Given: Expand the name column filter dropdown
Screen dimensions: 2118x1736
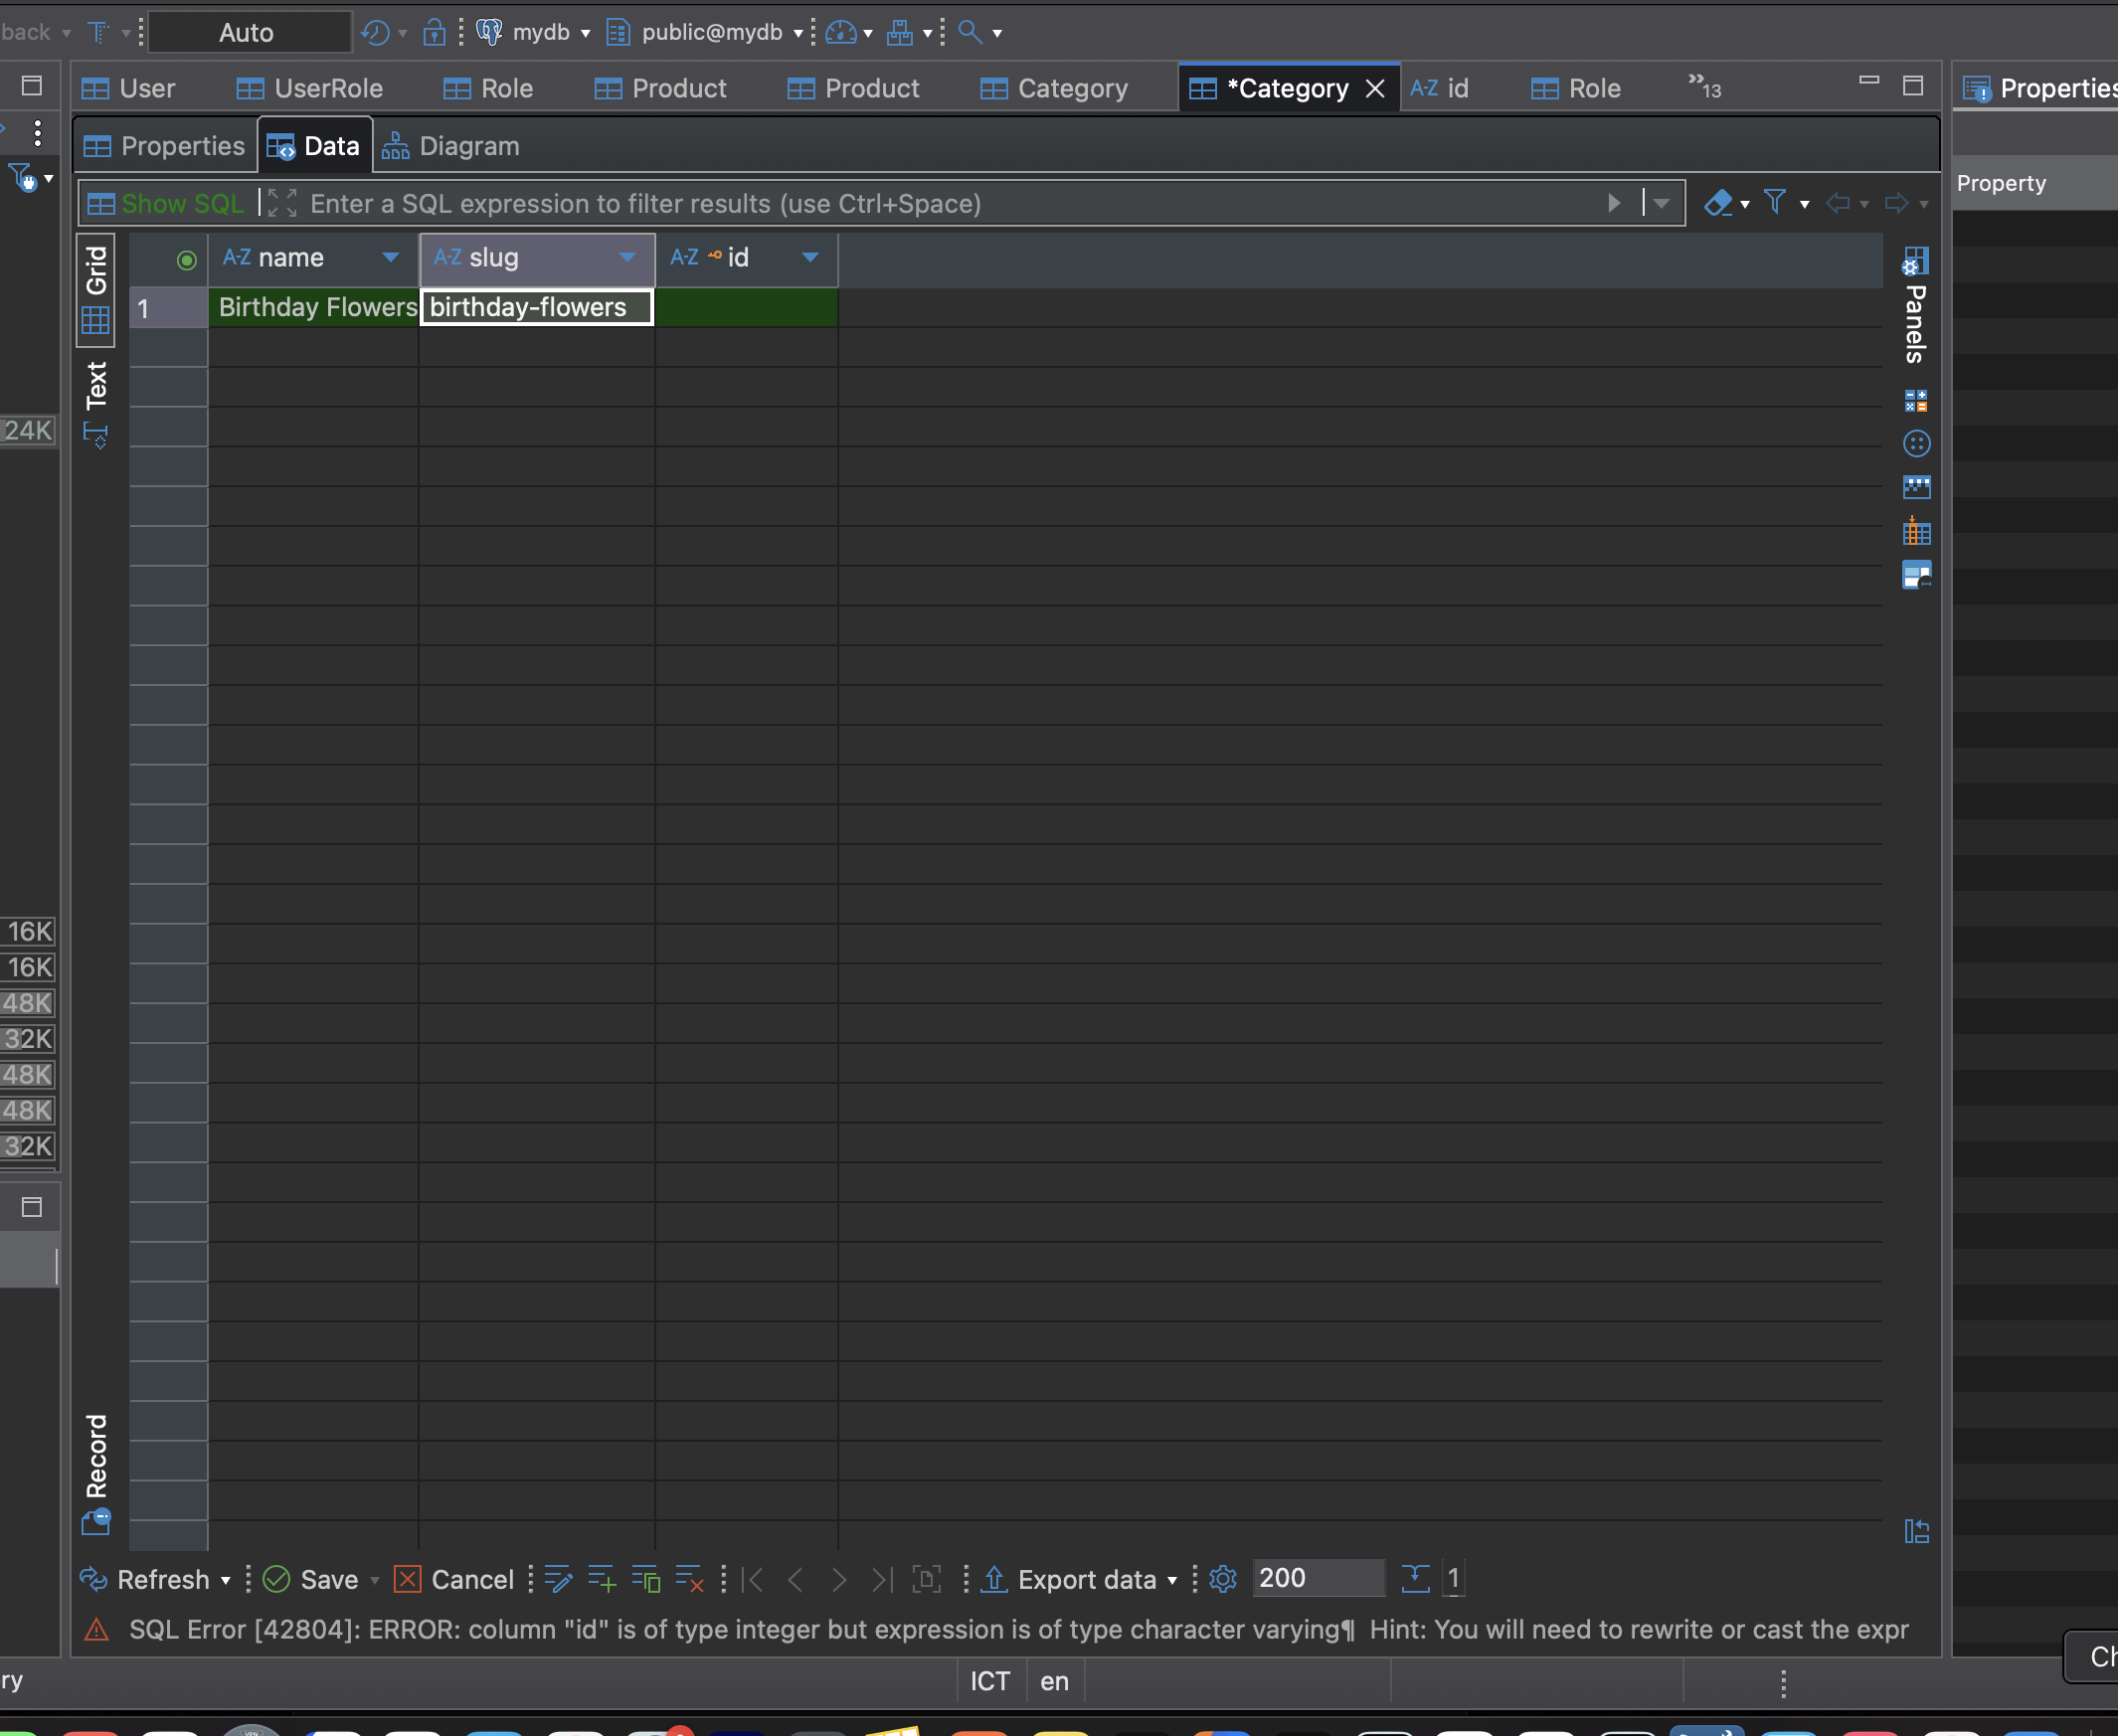Looking at the screenshot, I should 390,258.
